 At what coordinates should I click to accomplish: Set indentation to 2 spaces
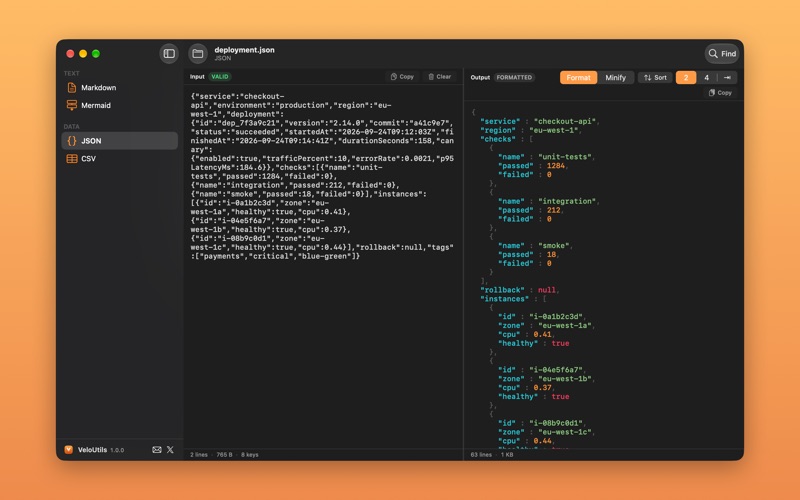pyautogui.click(x=686, y=78)
